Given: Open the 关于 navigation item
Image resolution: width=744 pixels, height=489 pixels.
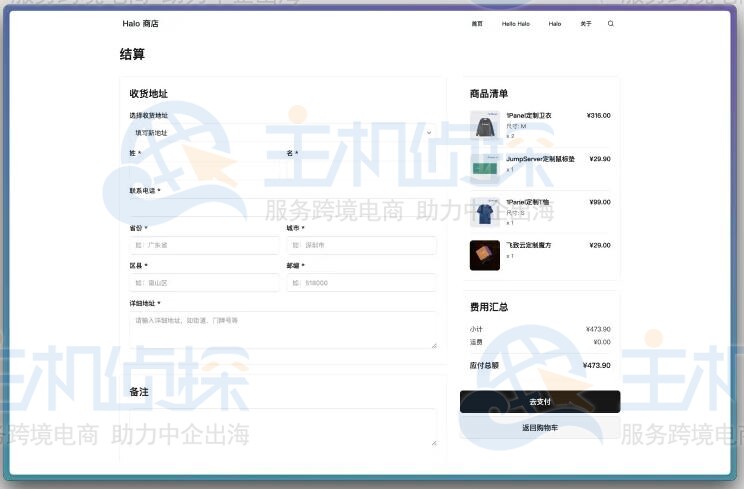Looking at the screenshot, I should pyautogui.click(x=585, y=23).
